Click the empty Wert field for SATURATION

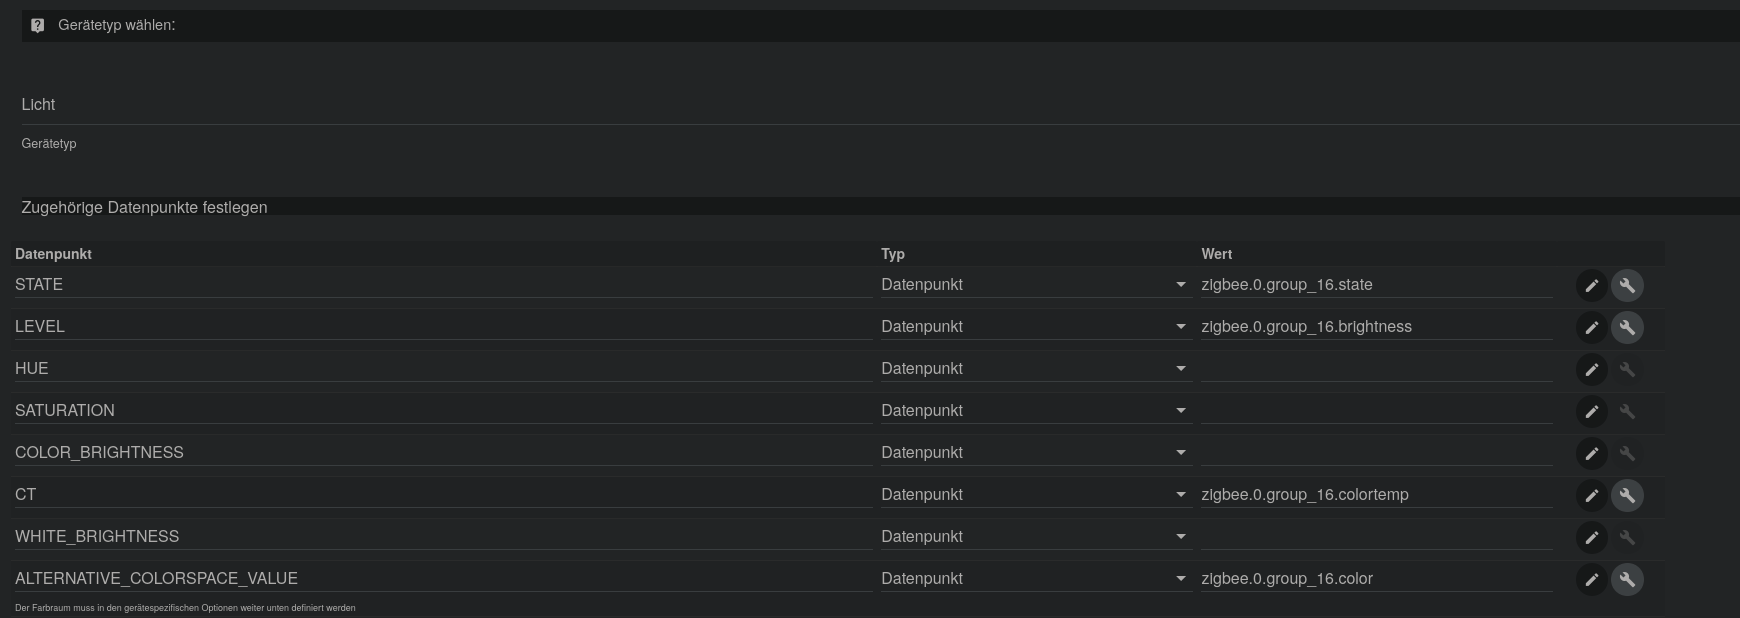pos(1375,411)
